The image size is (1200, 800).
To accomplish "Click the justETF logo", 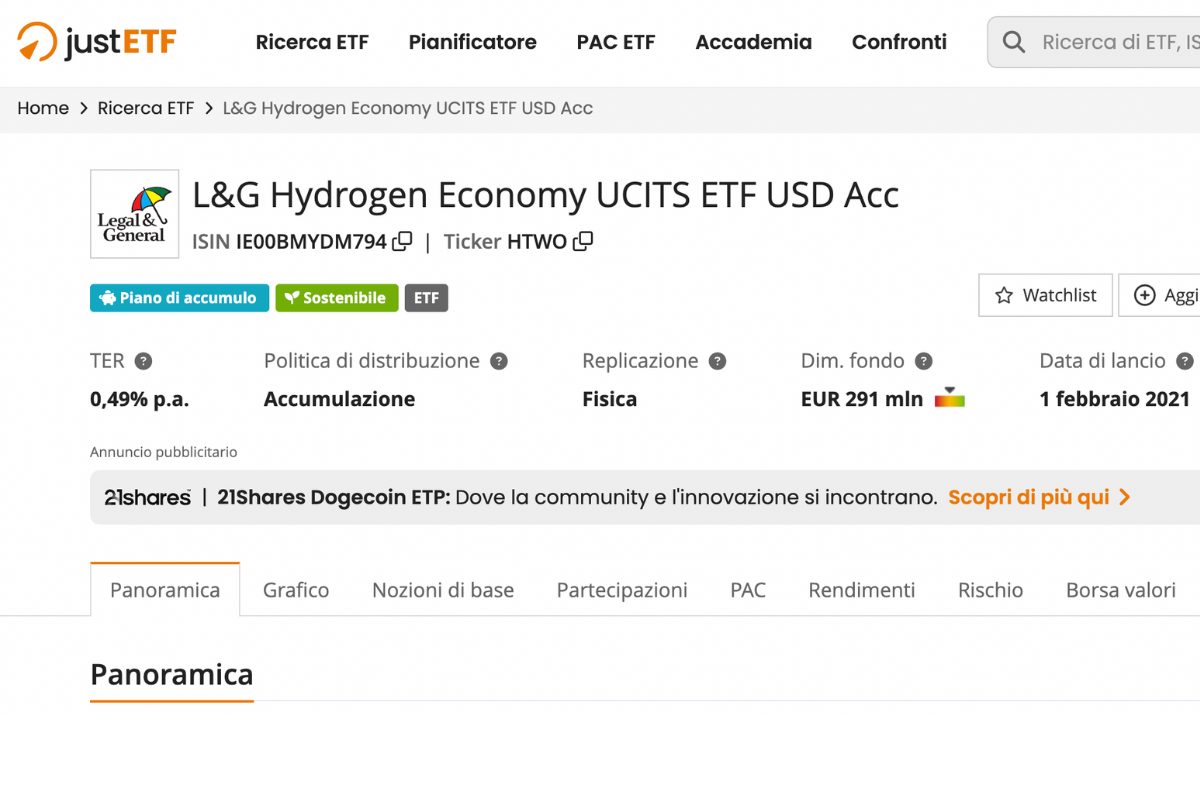I will click(x=95, y=42).
